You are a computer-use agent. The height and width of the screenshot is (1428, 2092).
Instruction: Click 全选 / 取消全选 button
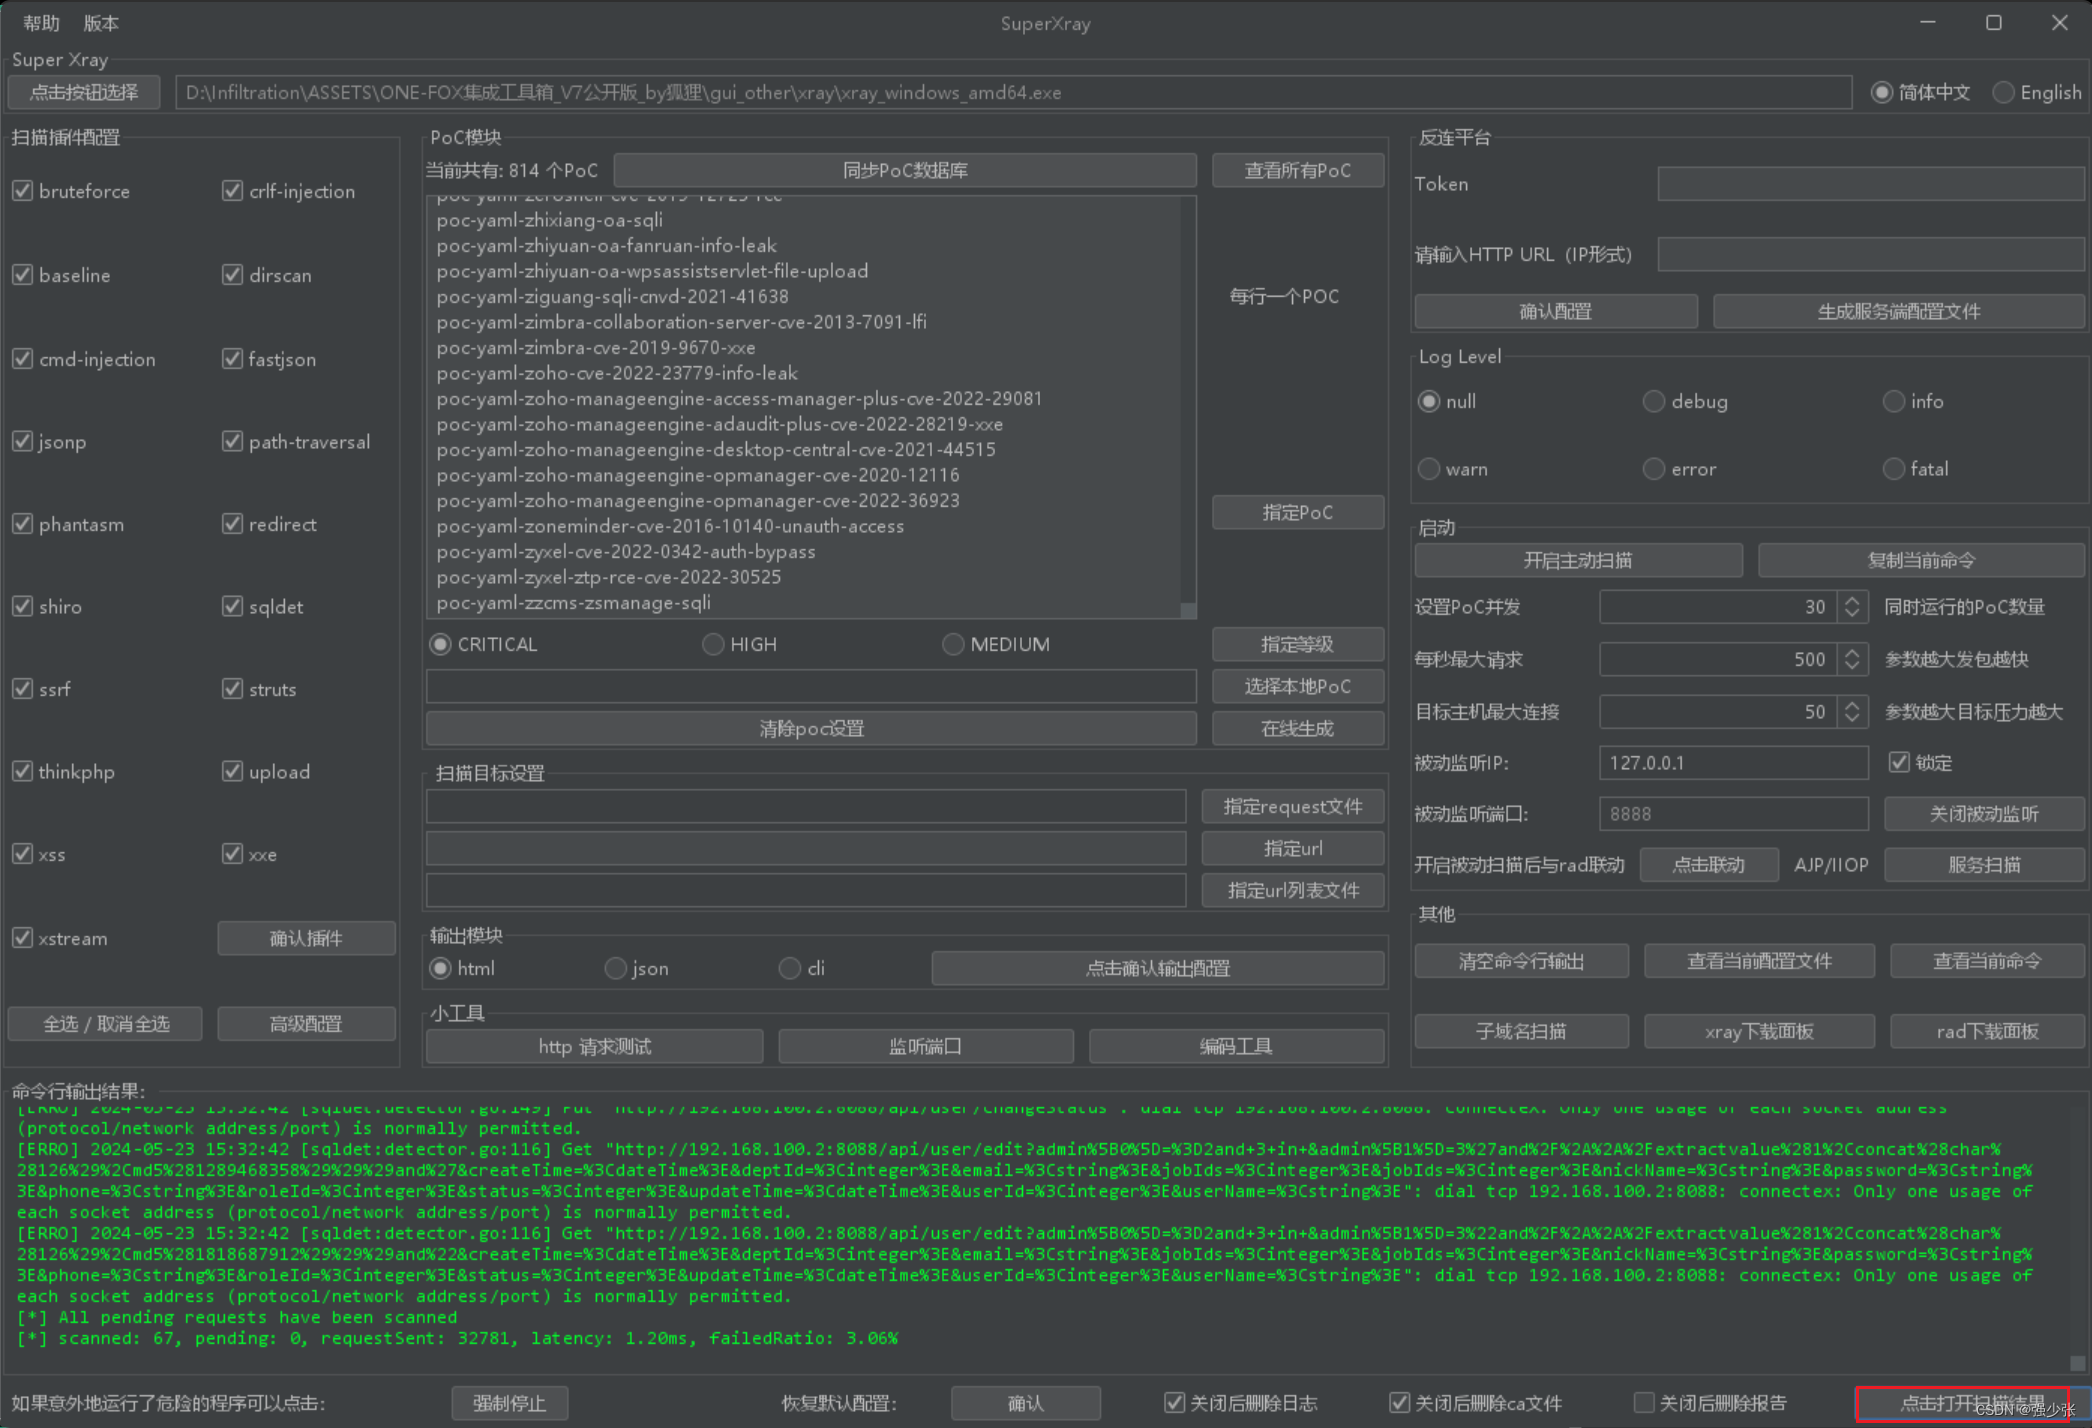point(106,1024)
